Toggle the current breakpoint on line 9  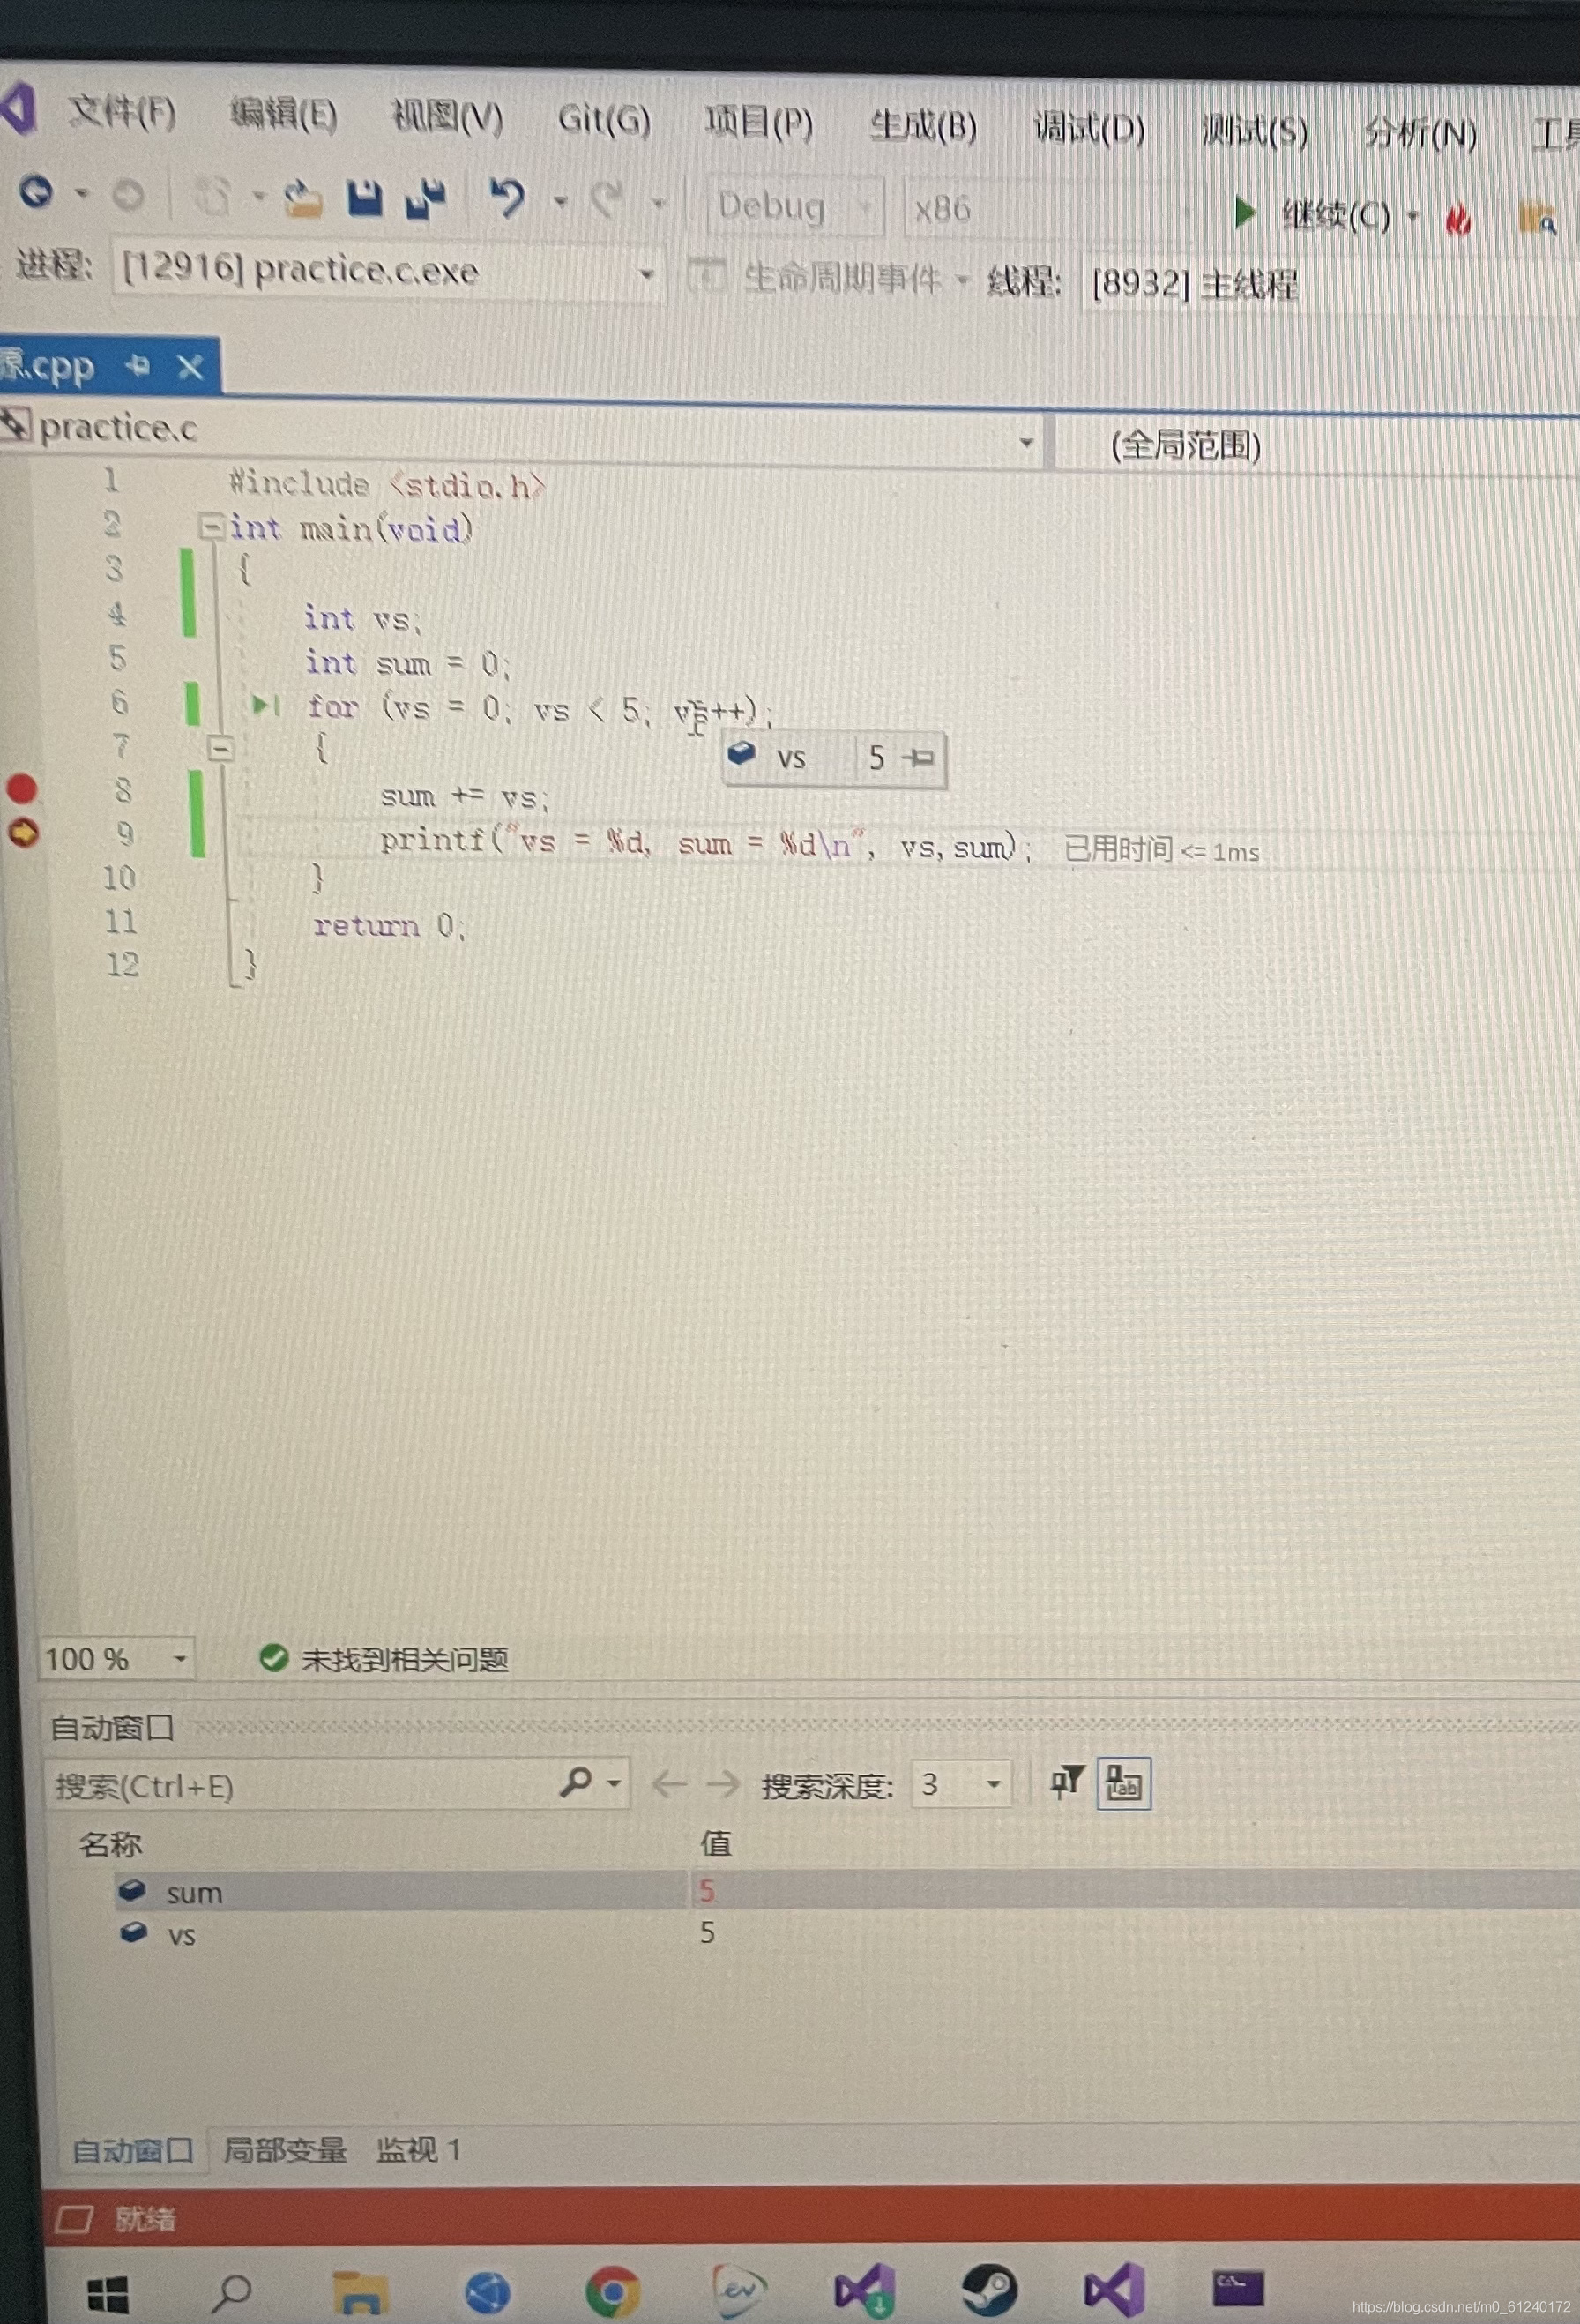23,832
